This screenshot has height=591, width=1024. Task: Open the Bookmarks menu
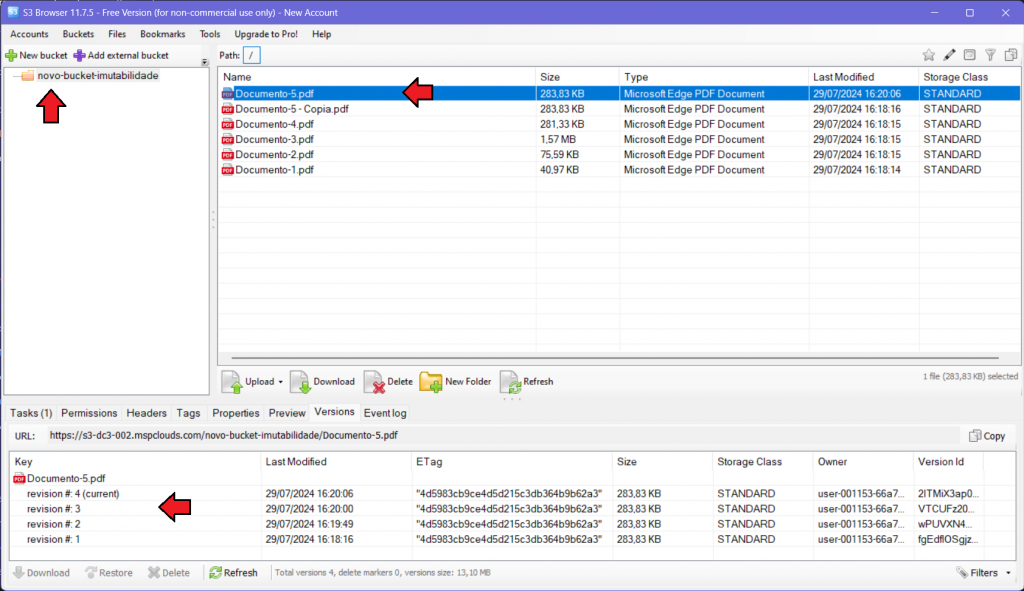click(x=163, y=34)
